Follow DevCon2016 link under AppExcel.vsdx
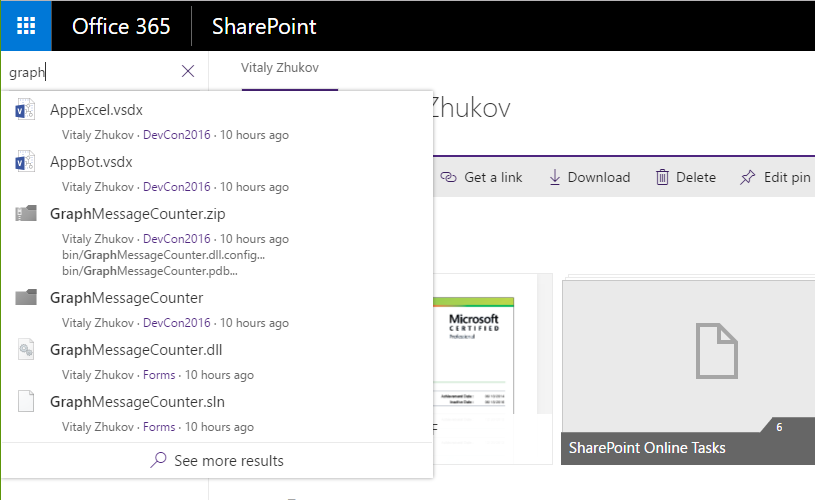The image size is (815, 500). coord(177,135)
